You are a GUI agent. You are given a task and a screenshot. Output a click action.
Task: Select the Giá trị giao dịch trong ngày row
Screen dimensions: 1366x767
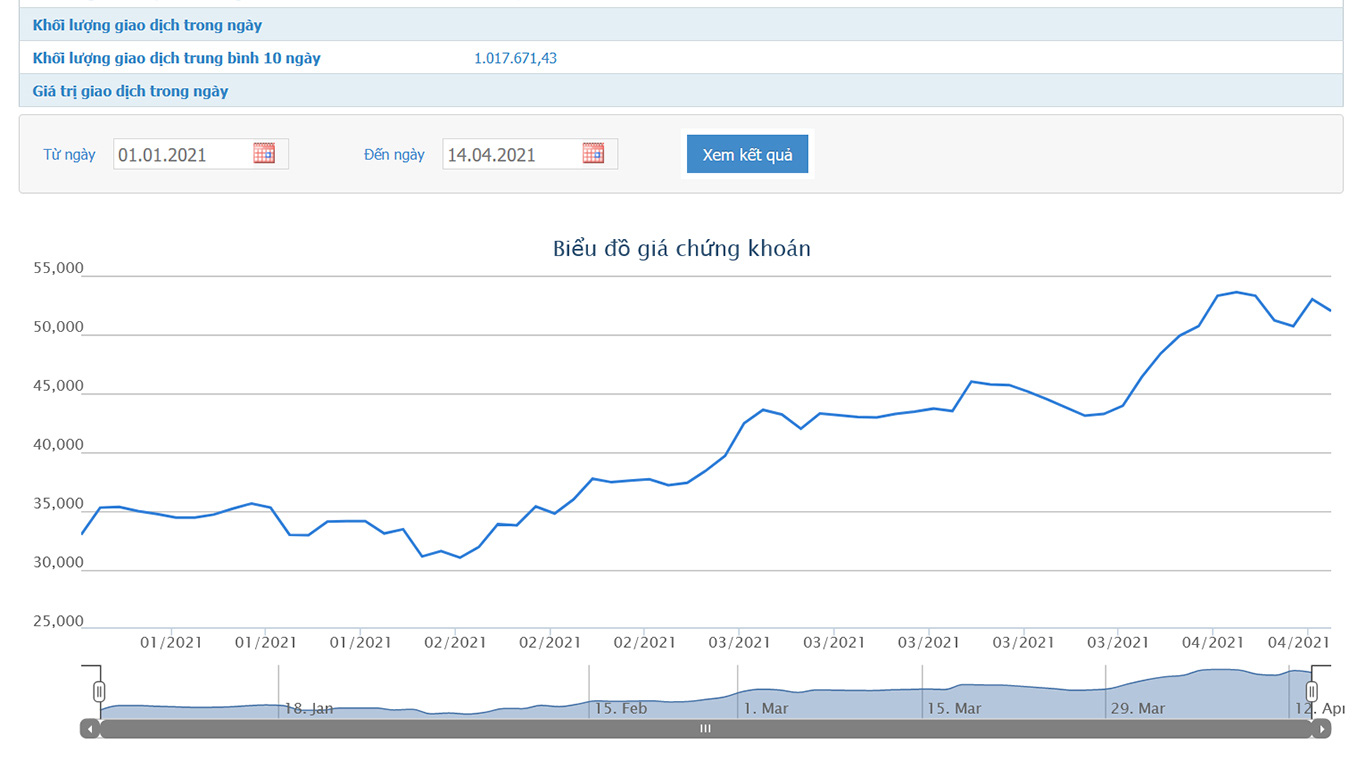[131, 91]
